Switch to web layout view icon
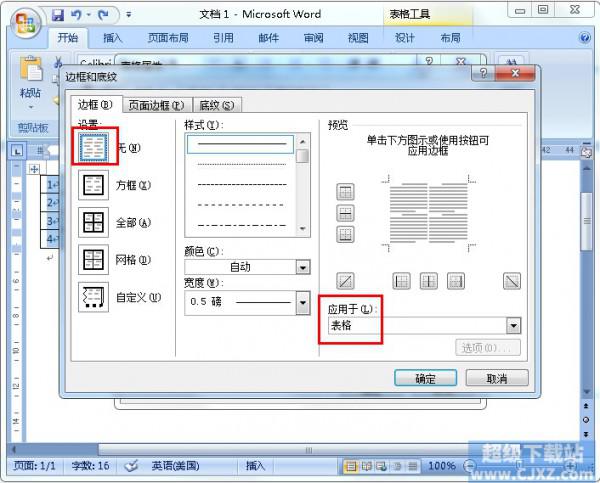This screenshot has width=600, height=483. pyautogui.click(x=382, y=466)
